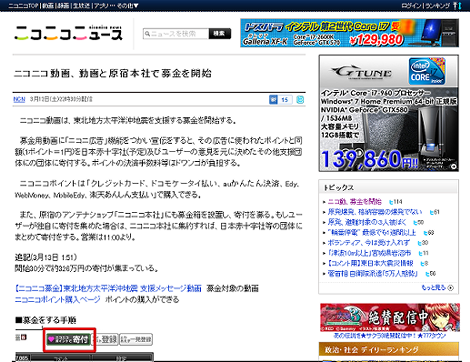This screenshot has height=362, width=470.
Task: Click Twitter icon next to first topic
Action: [x=391, y=202]
